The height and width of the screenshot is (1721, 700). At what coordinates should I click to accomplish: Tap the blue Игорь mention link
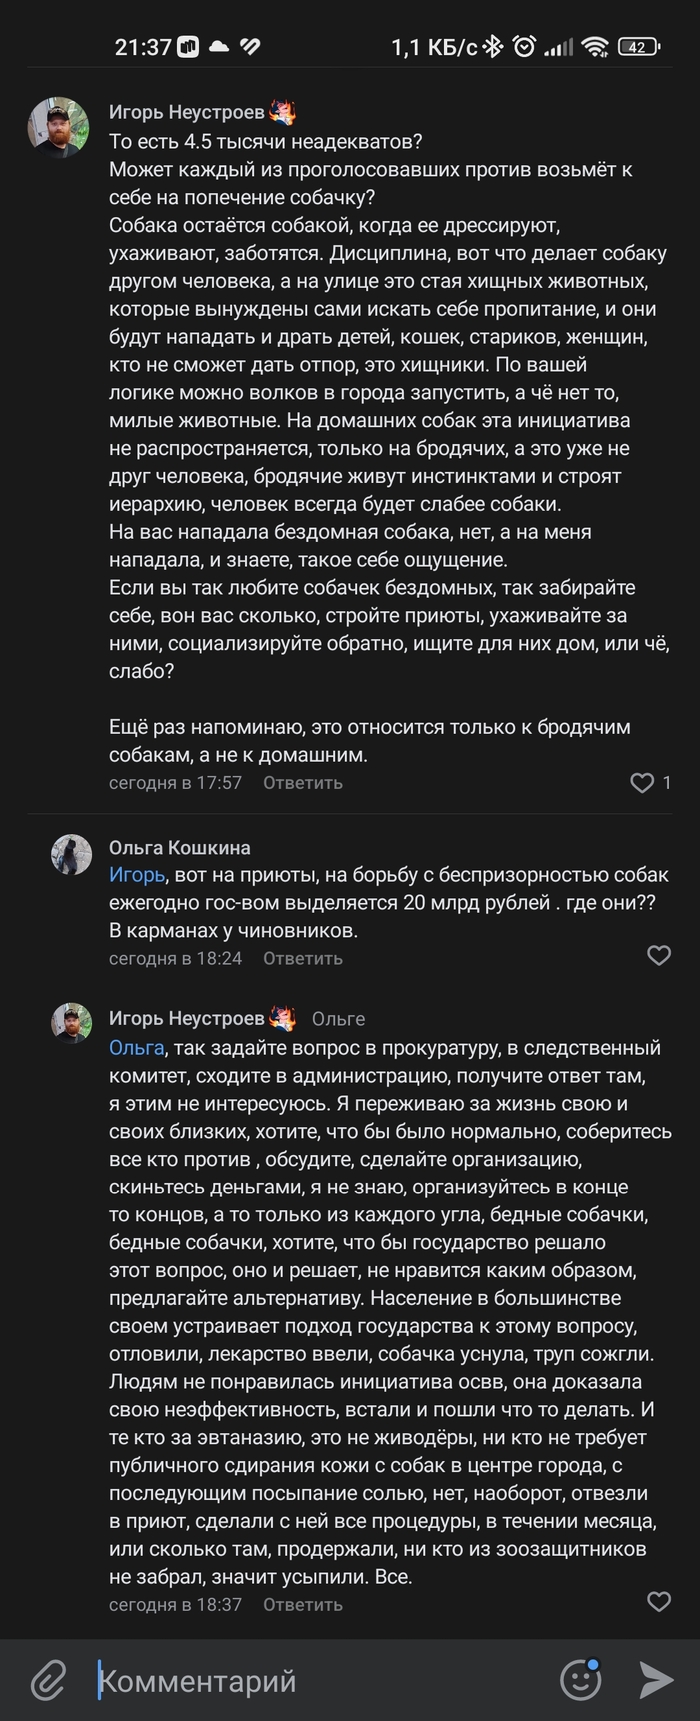[x=137, y=875]
